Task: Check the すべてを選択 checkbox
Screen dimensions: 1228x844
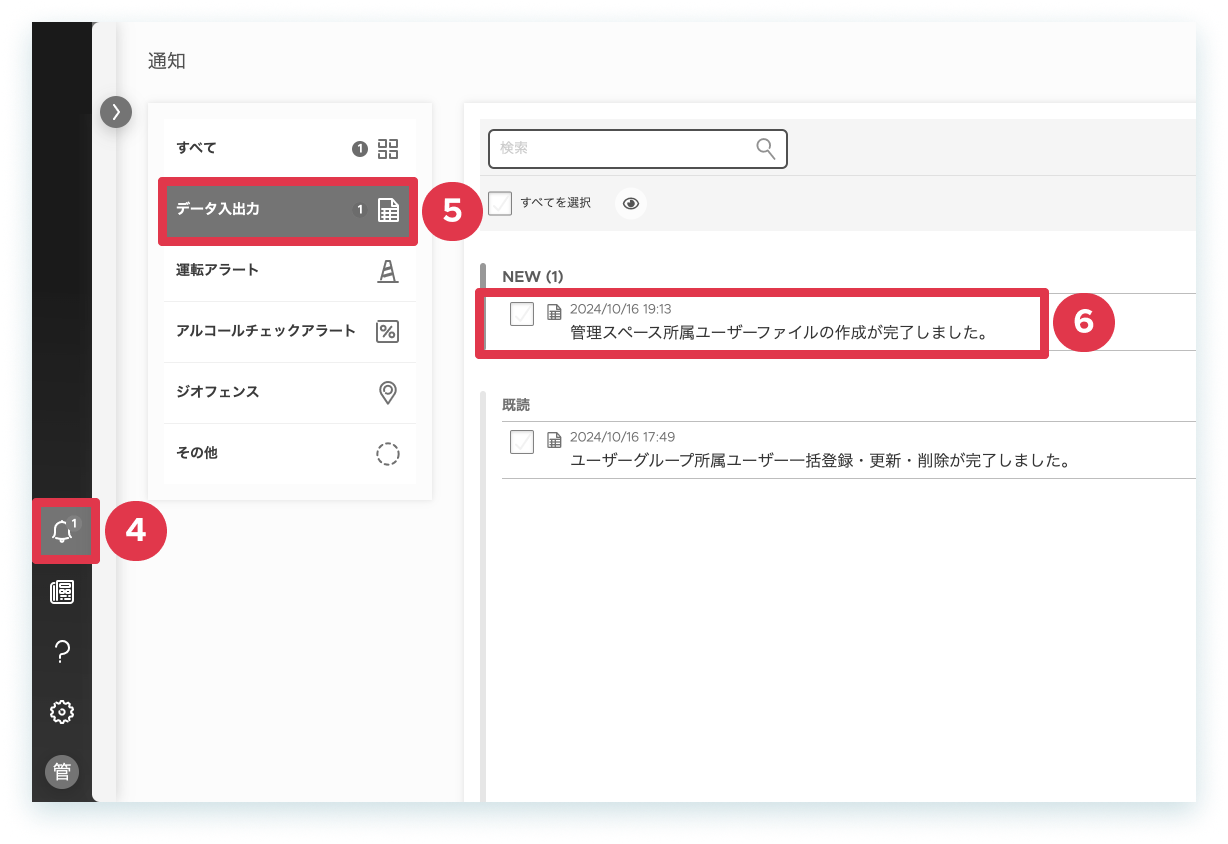Action: coord(501,203)
